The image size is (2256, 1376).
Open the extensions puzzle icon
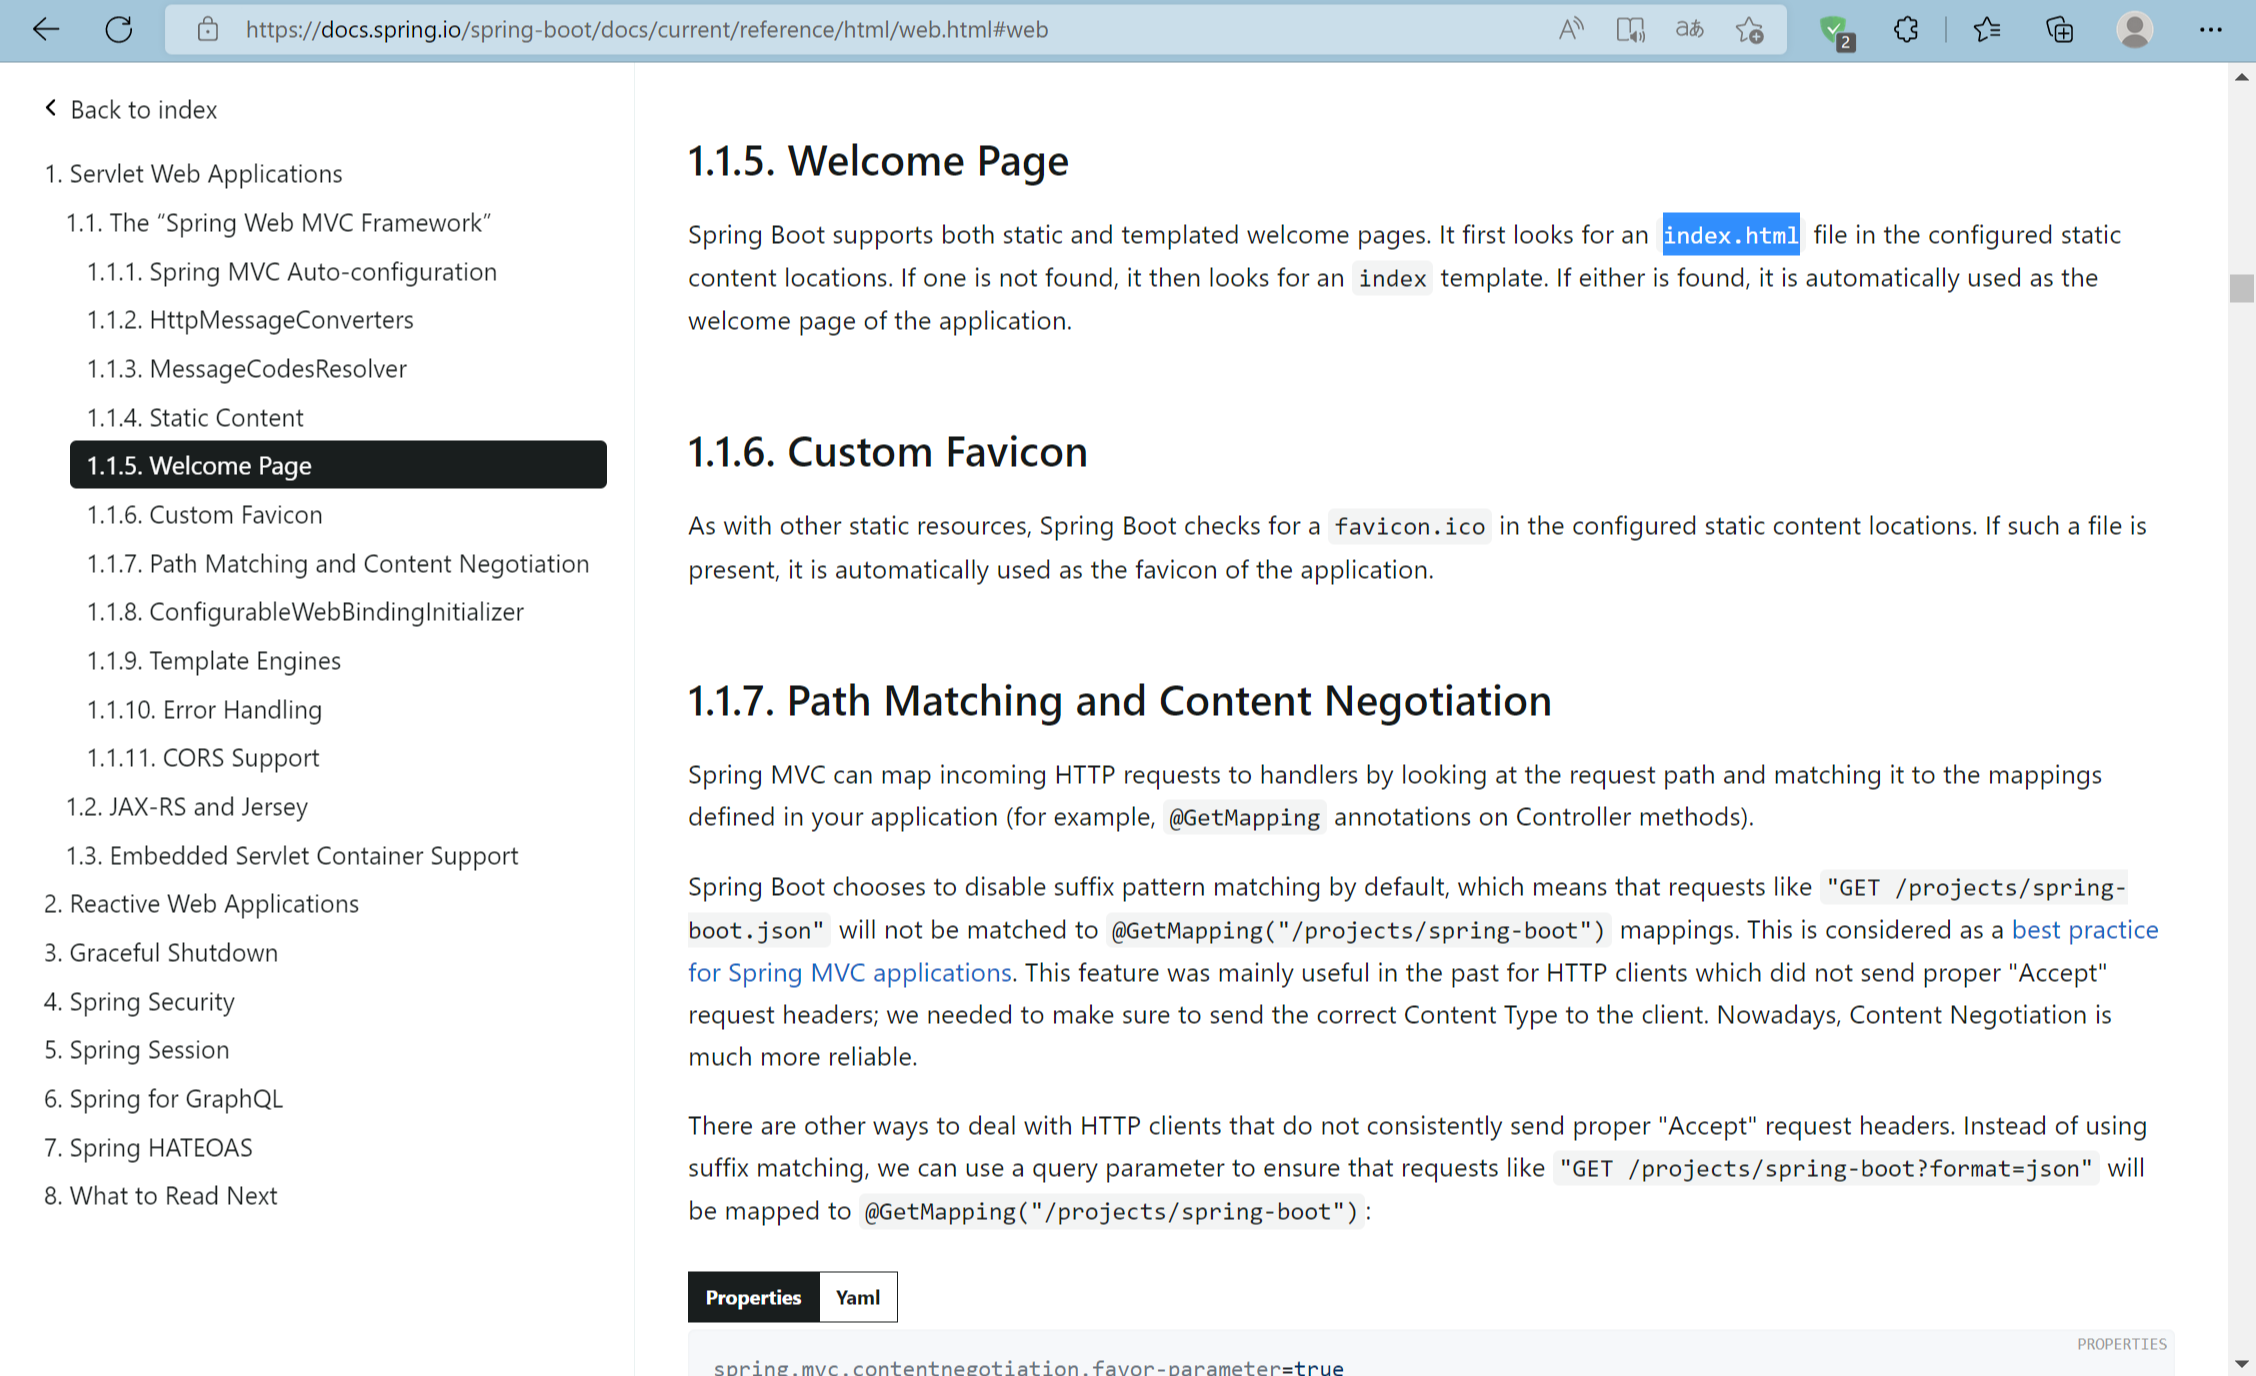point(1906,29)
